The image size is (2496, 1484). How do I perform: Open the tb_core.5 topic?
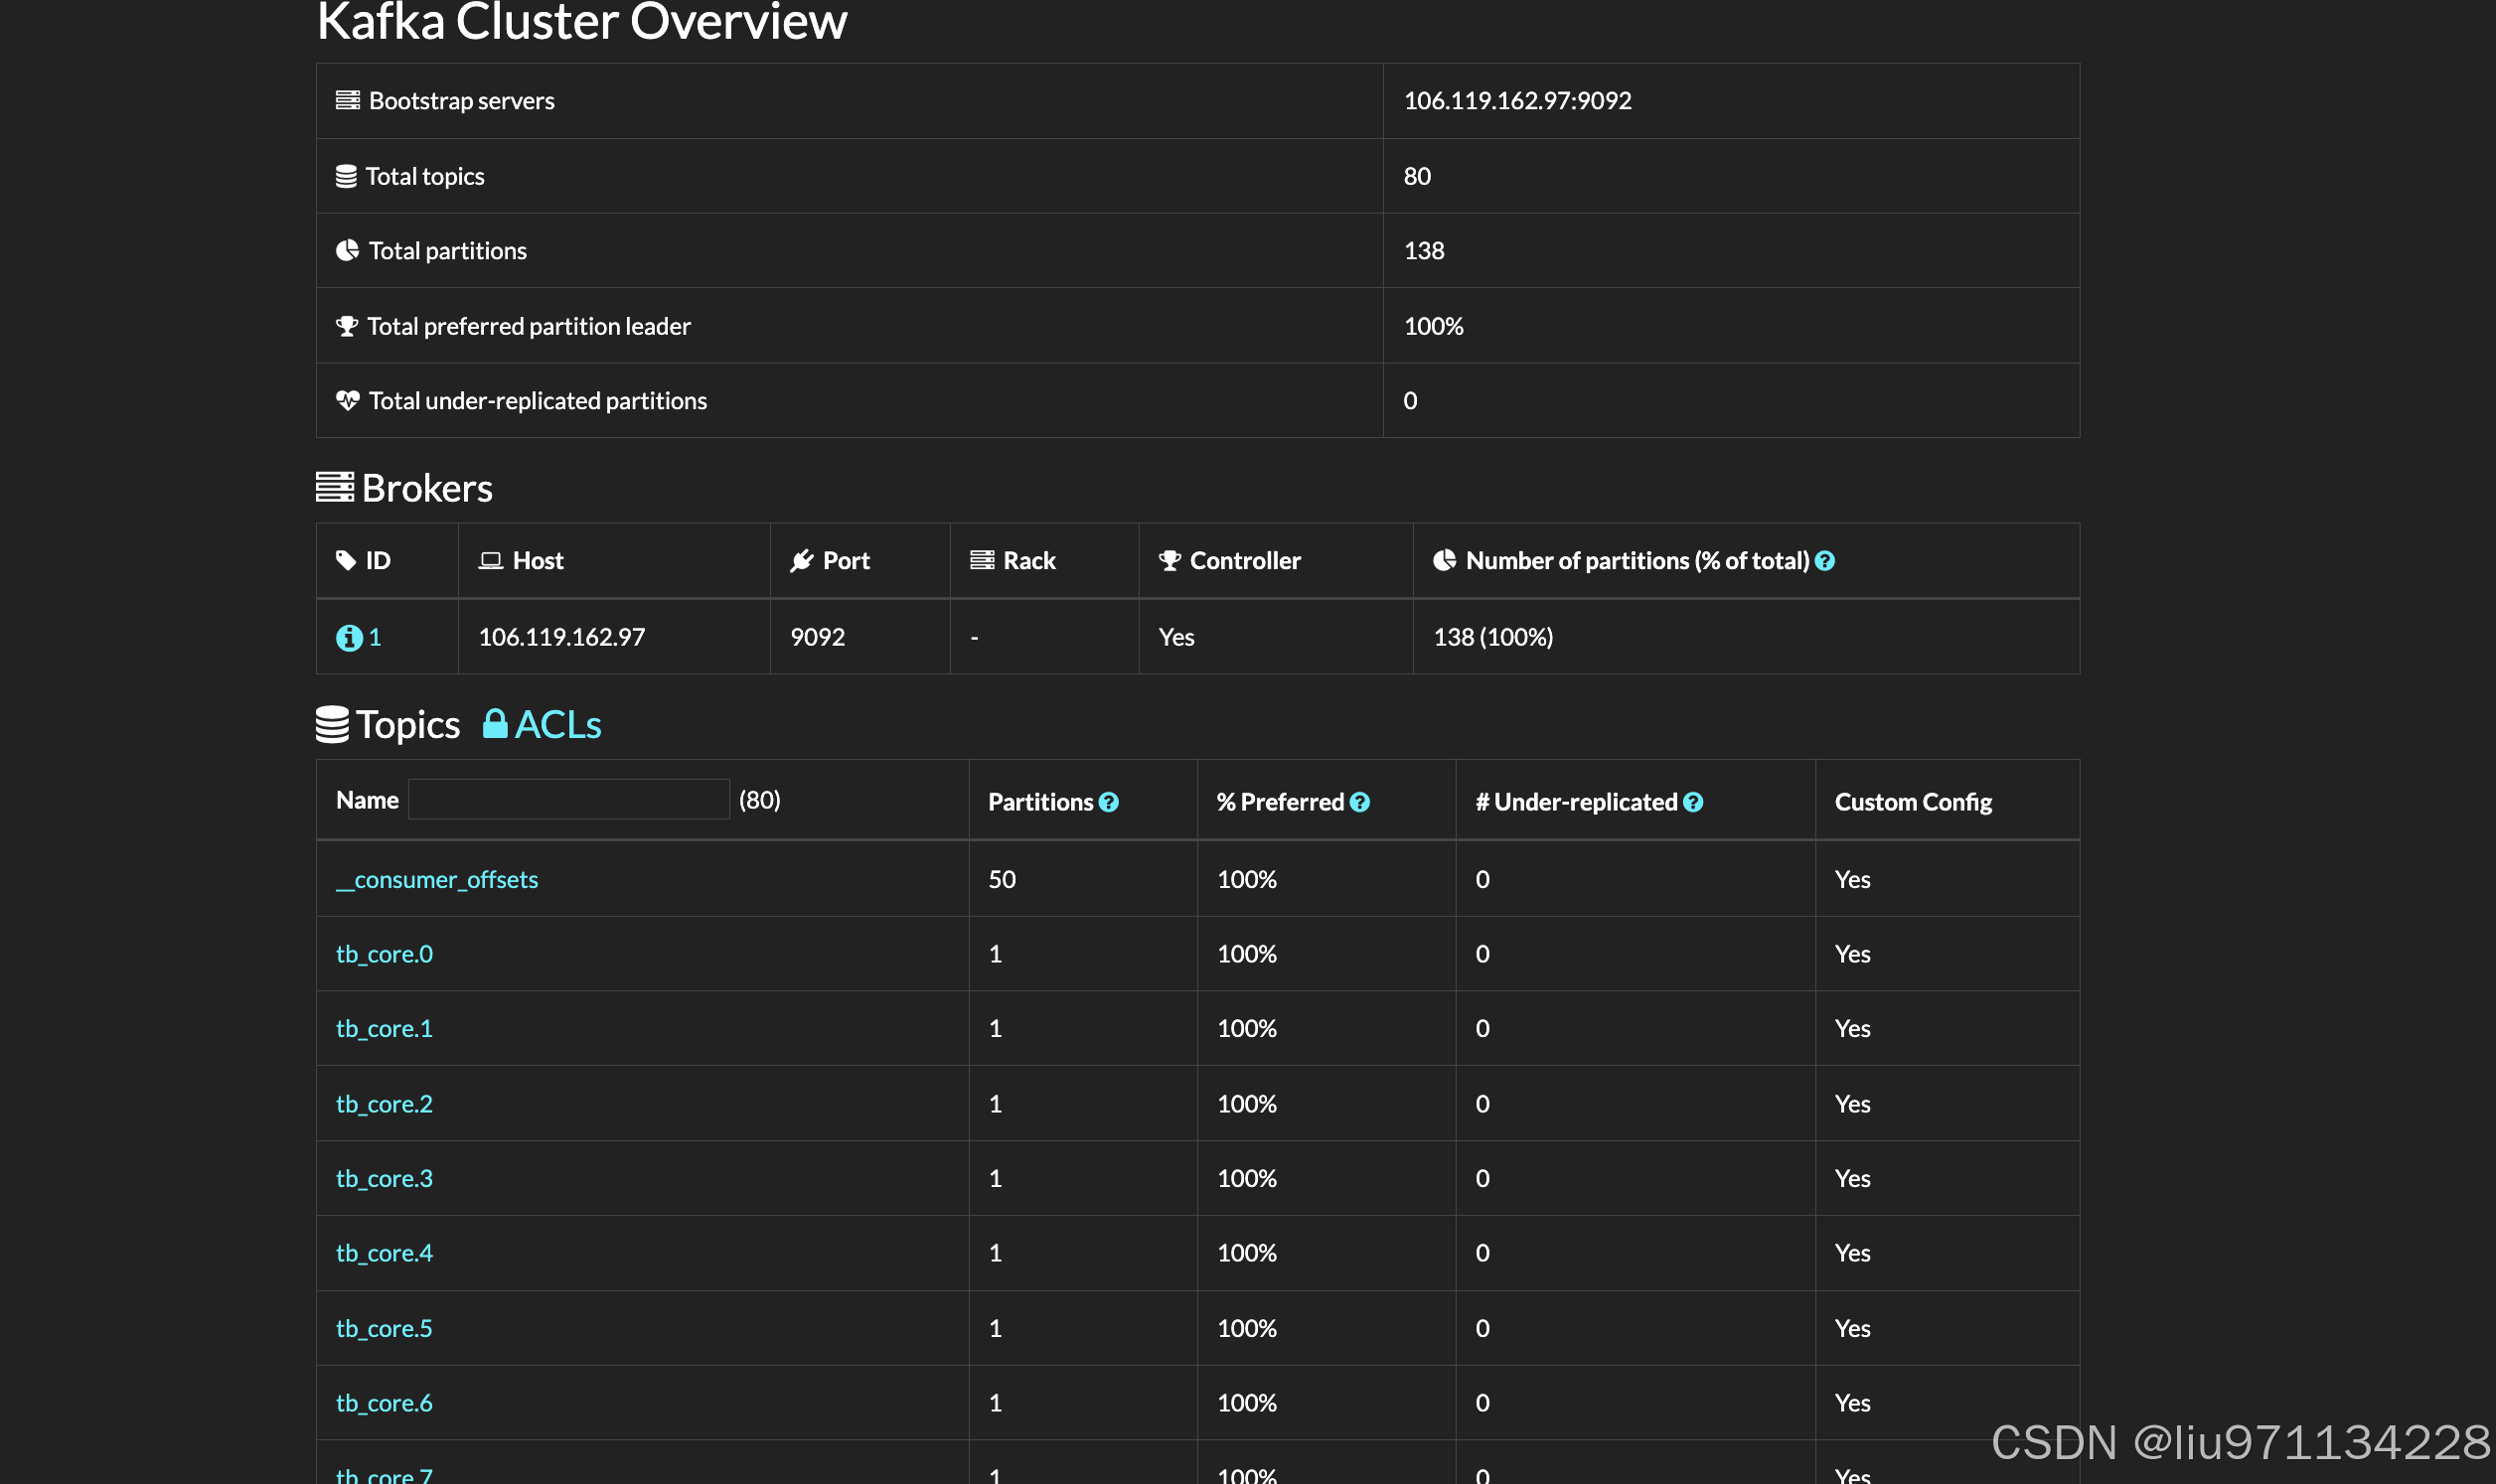384,1328
